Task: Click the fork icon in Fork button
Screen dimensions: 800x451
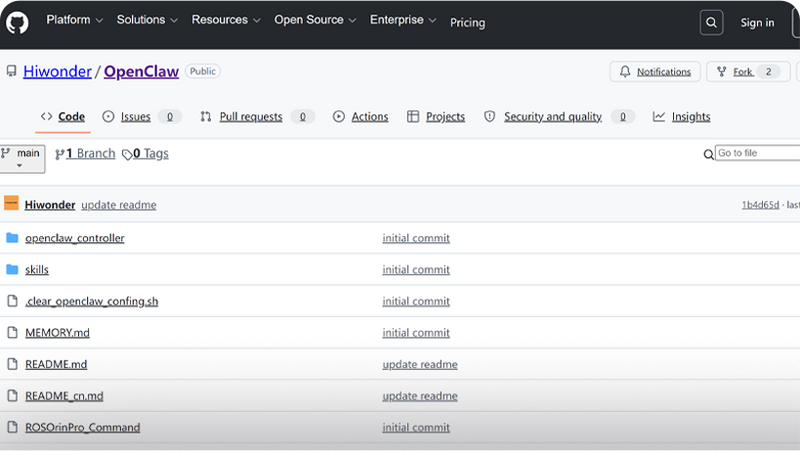Action: [x=721, y=71]
